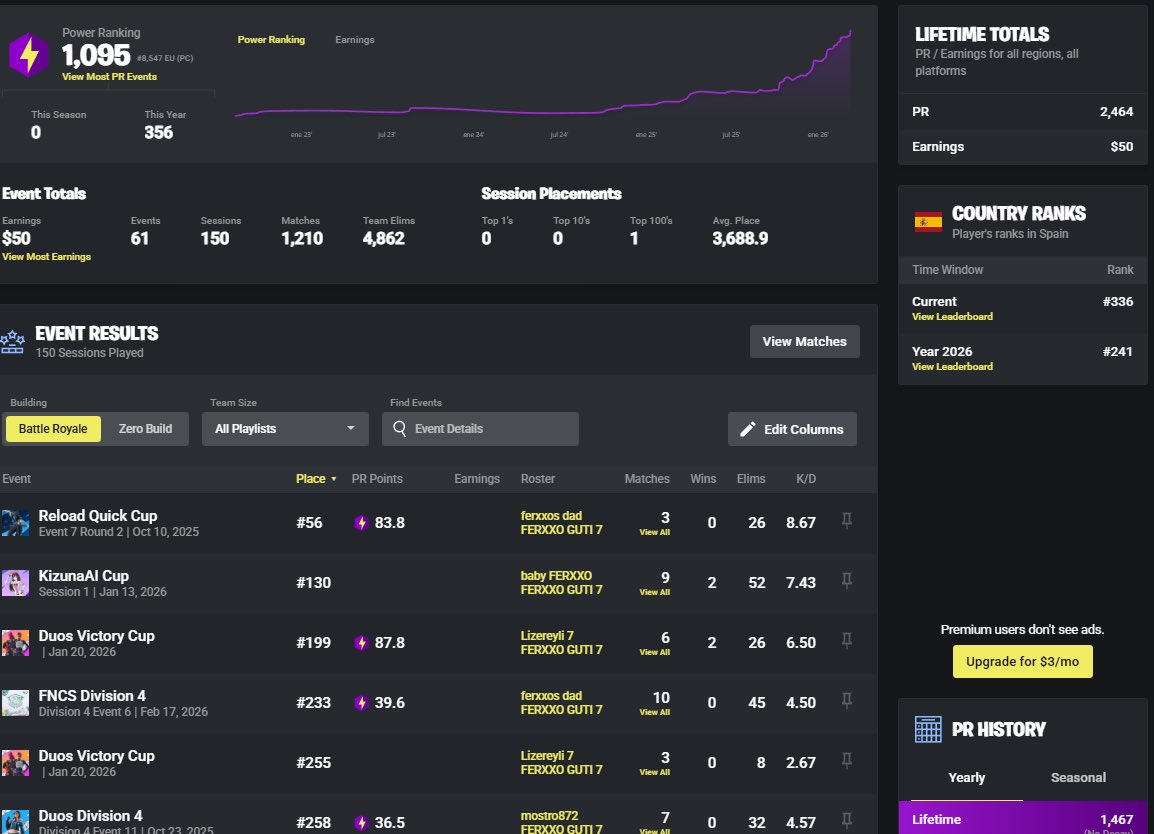Open the Reload Quick Cup event title
The image size is (1154, 834).
[x=98, y=515]
